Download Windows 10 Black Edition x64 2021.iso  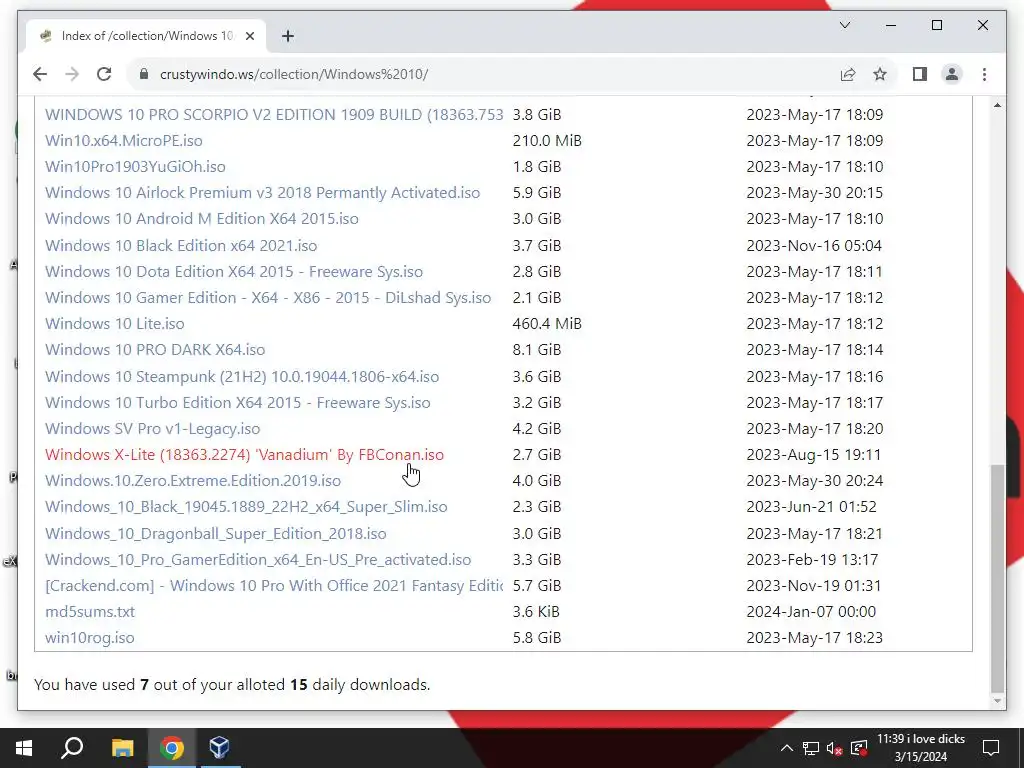(x=181, y=246)
